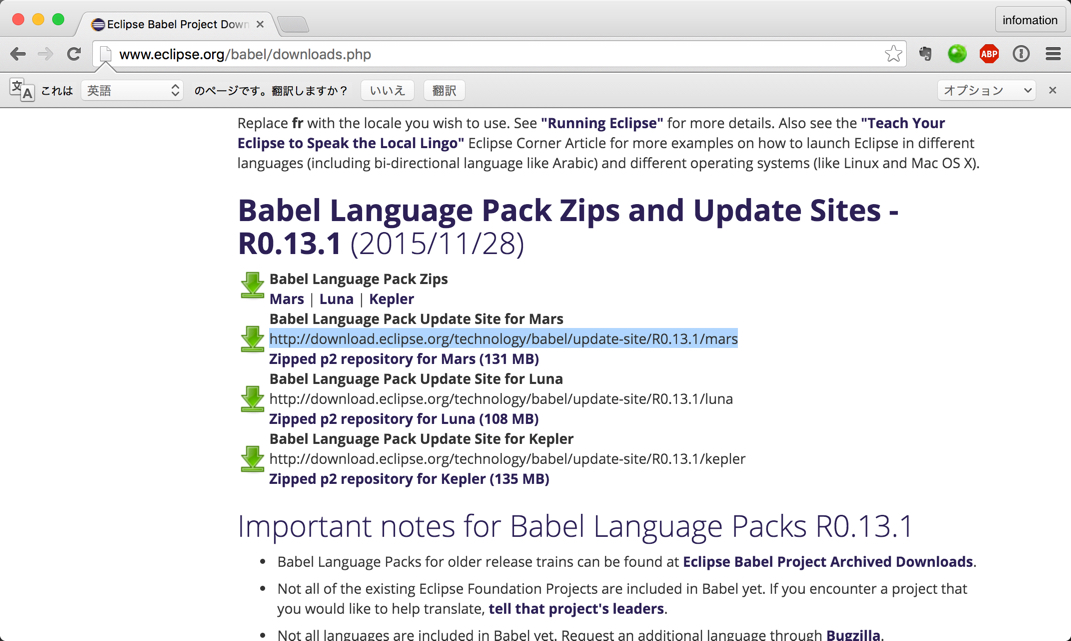Decline translation with the いいえ button
This screenshot has height=641, width=1071.
click(x=387, y=90)
